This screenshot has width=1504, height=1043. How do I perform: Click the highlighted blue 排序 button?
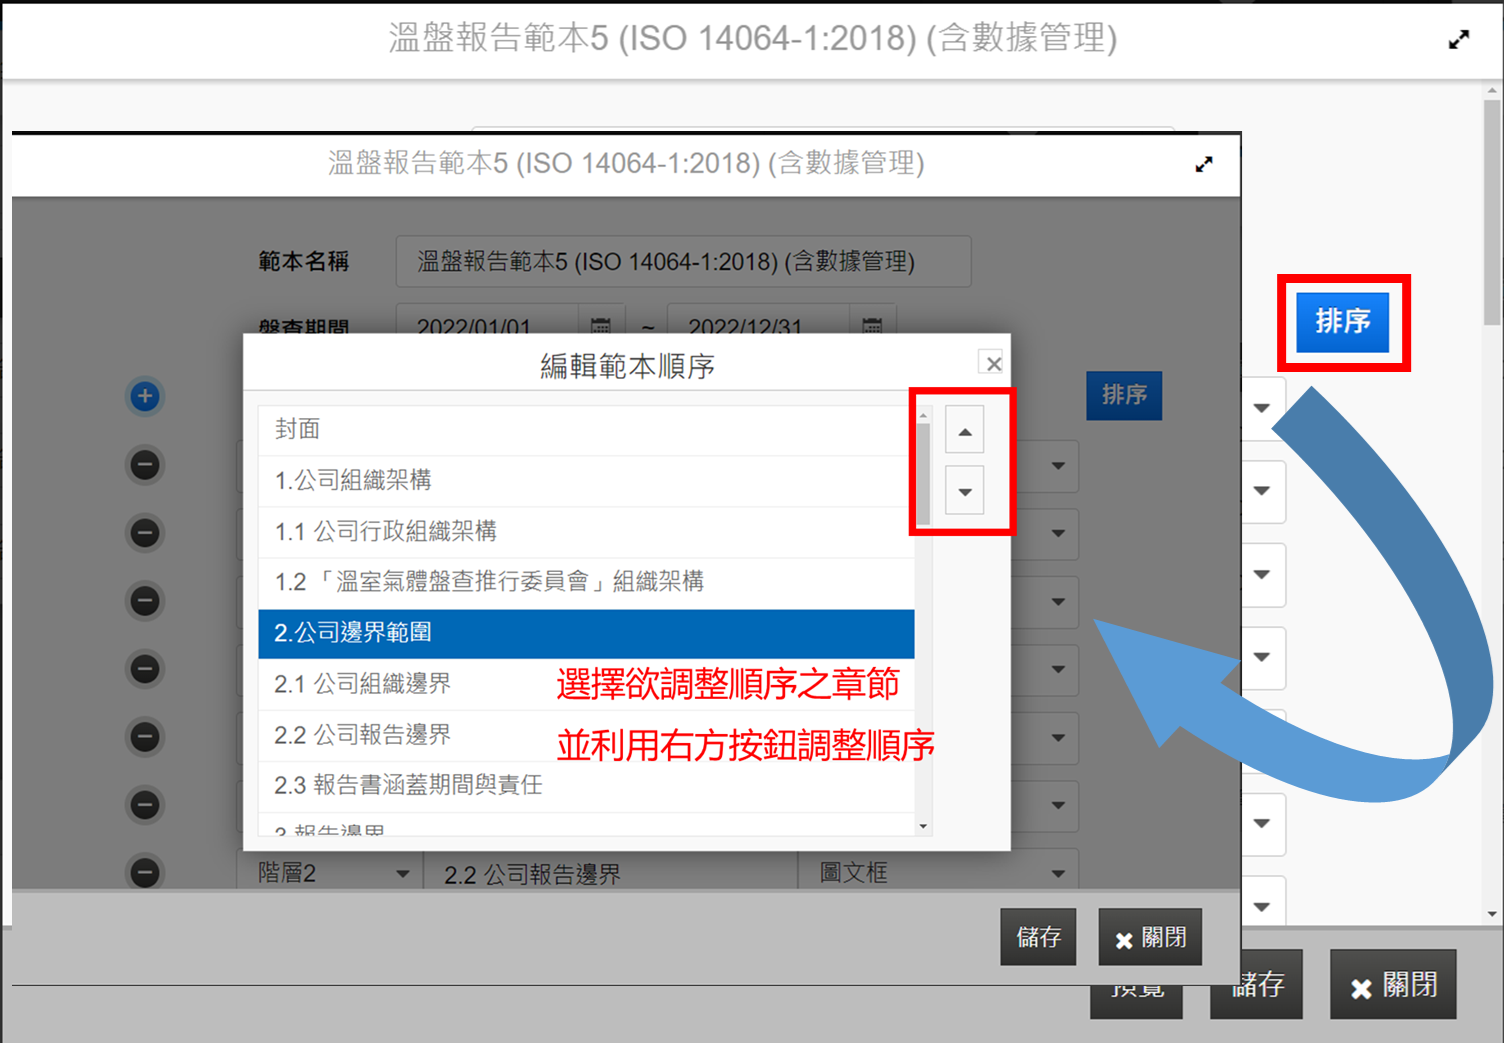pyautogui.click(x=1342, y=321)
